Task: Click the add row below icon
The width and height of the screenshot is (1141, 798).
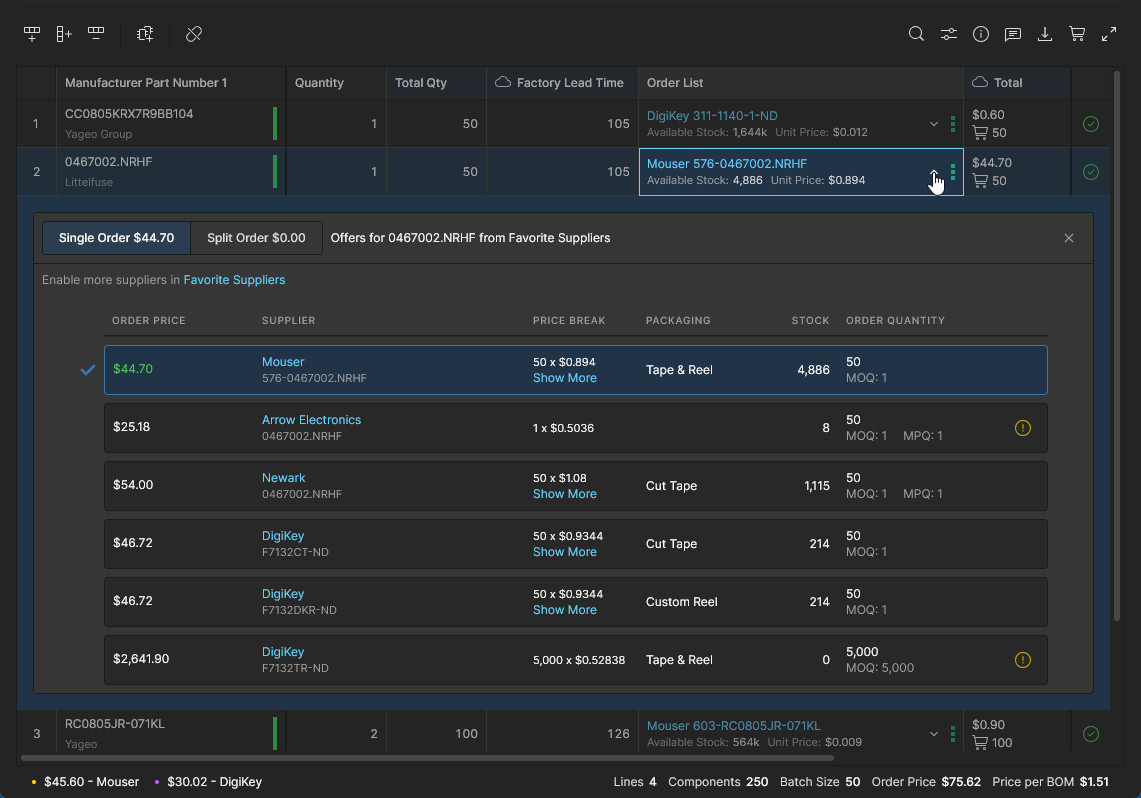Action: pyautogui.click(x=32, y=34)
